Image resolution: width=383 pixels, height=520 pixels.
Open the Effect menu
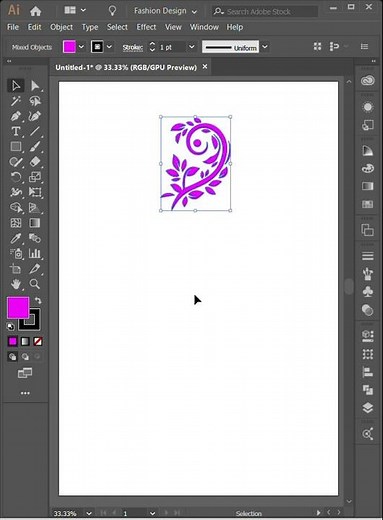pos(146,27)
